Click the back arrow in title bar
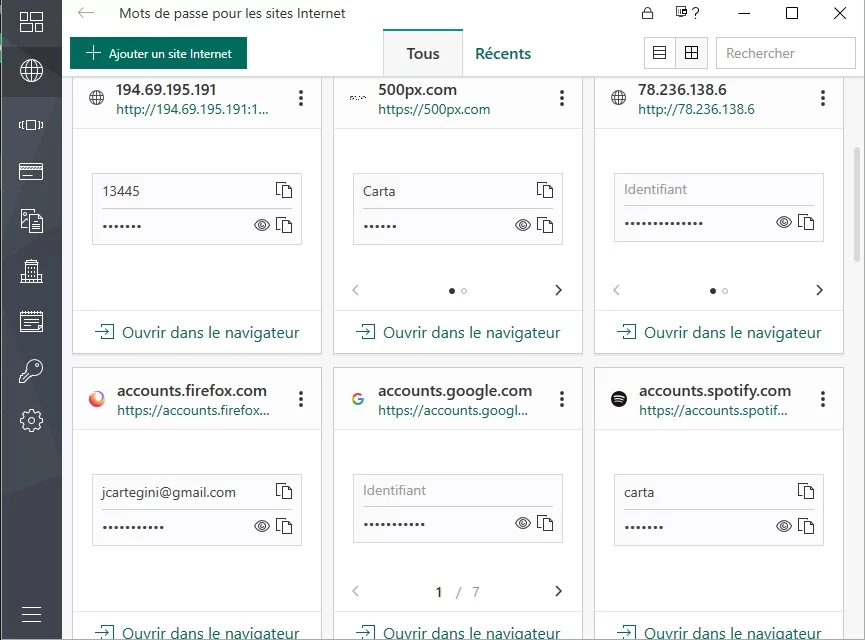This screenshot has height=640, width=865. pos(86,13)
